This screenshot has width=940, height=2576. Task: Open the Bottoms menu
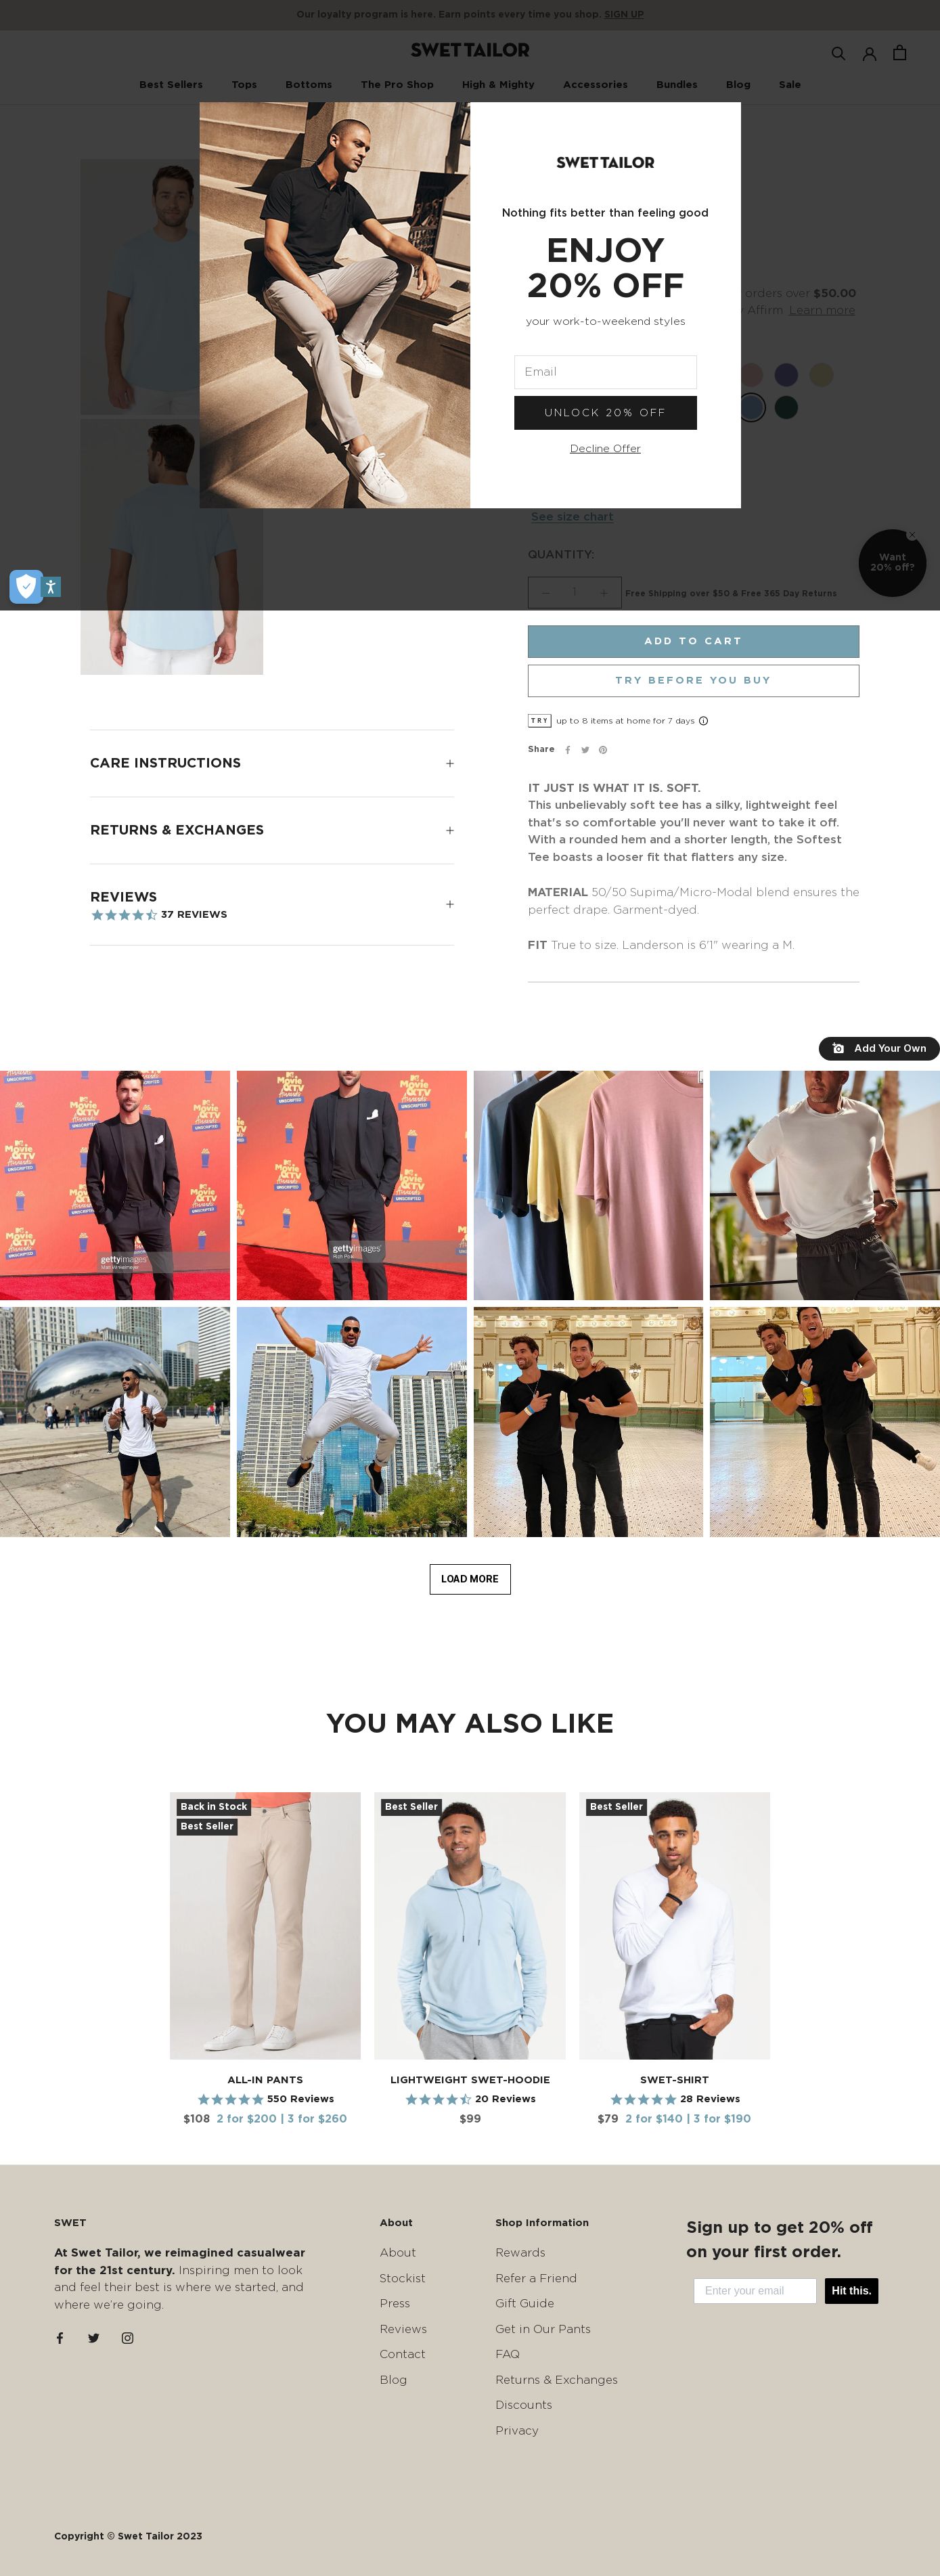[308, 84]
